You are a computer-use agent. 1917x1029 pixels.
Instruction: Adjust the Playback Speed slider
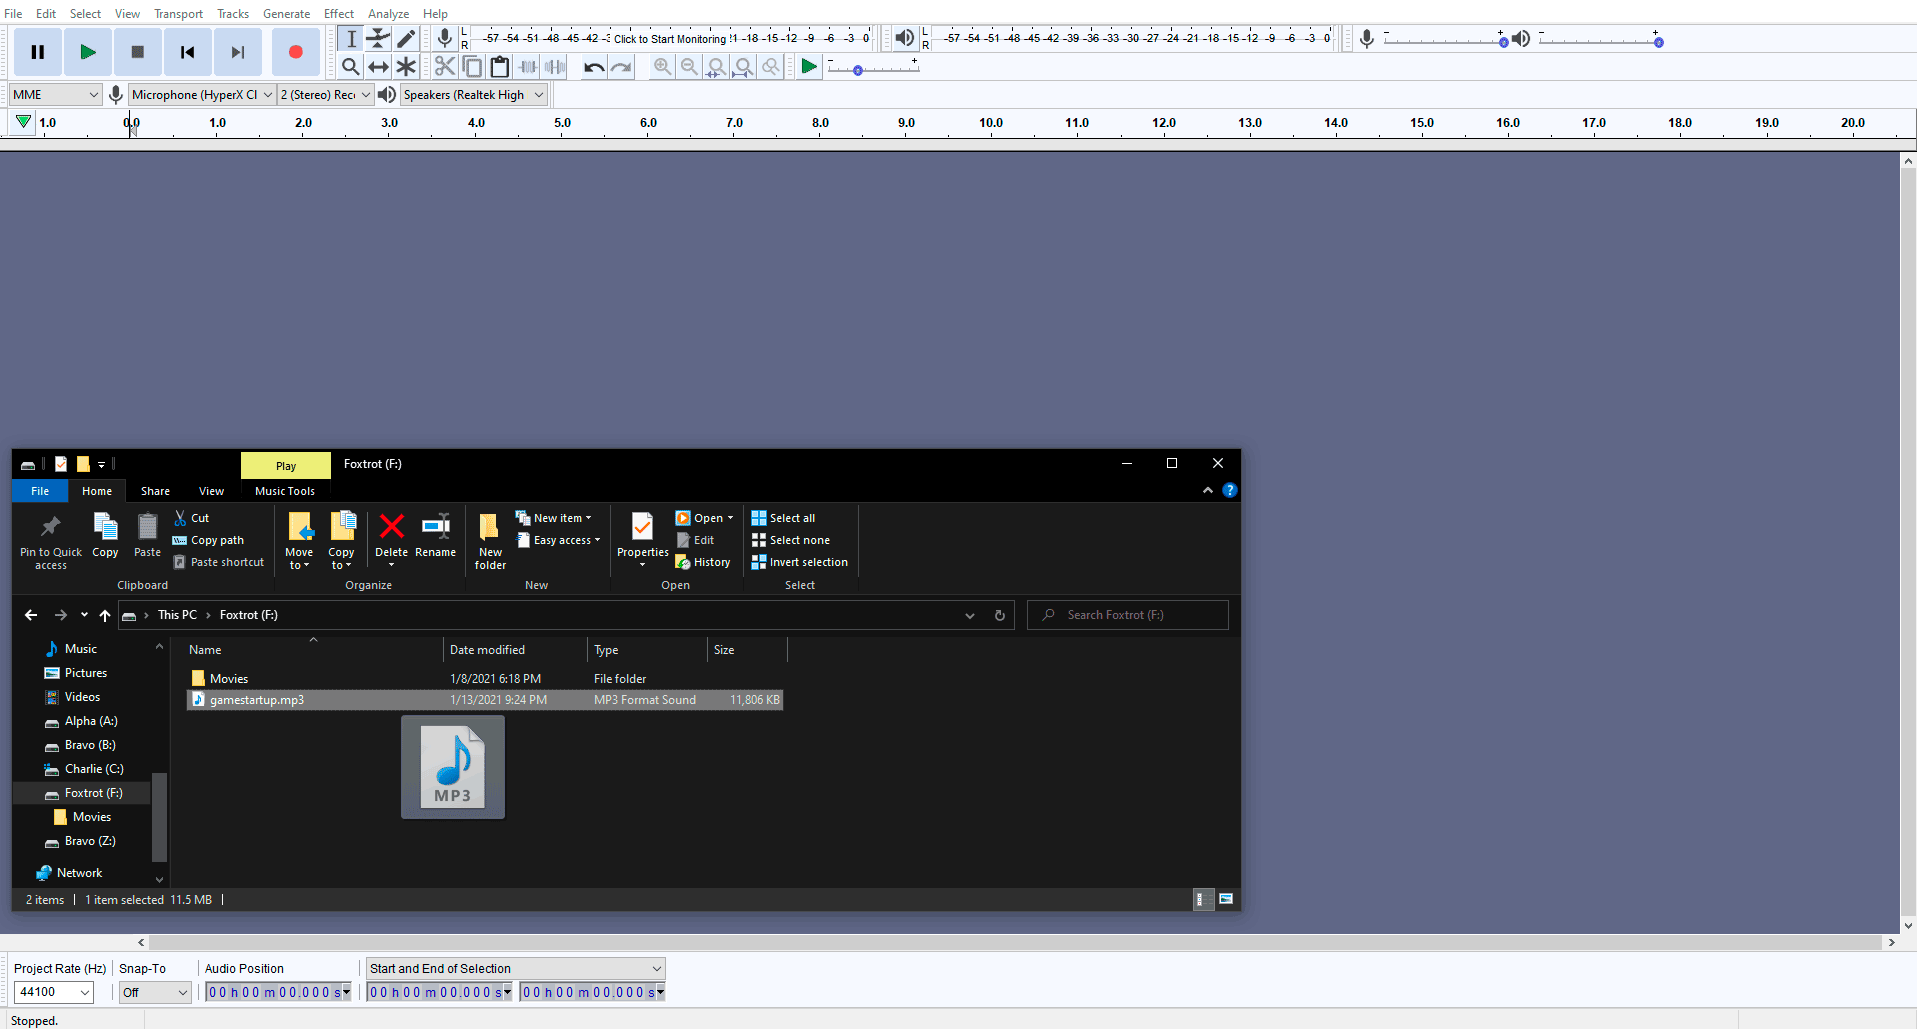873,69
